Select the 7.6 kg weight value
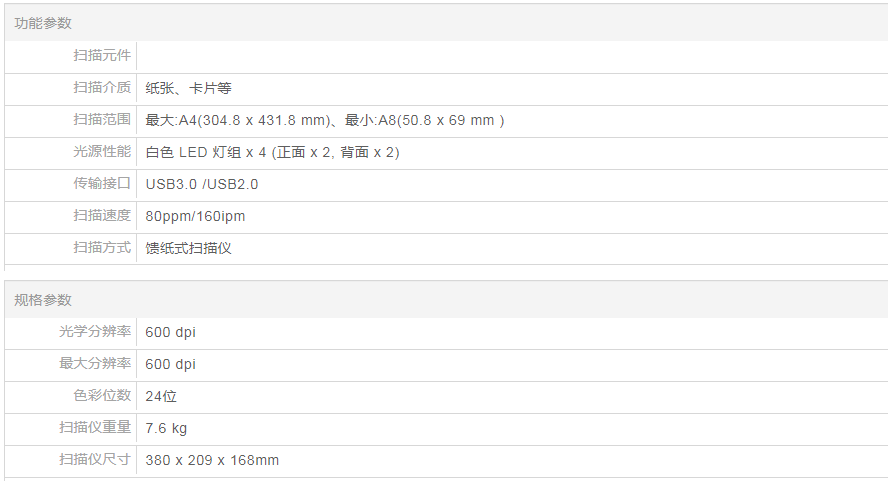892x481 pixels. click(166, 428)
